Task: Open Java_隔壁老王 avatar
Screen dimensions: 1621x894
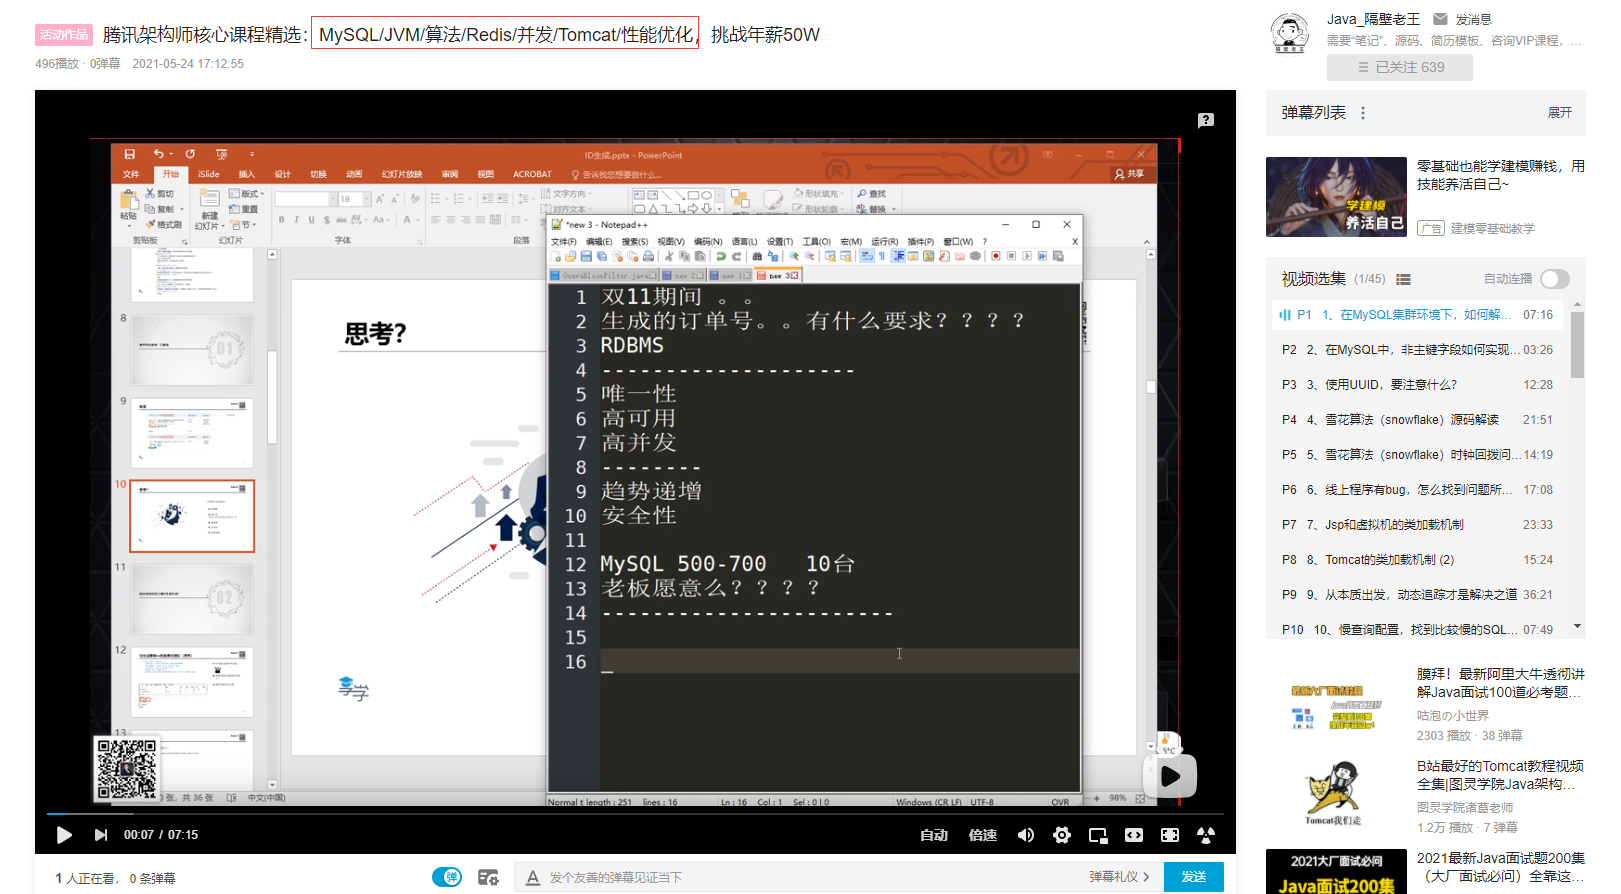Action: 1290,33
